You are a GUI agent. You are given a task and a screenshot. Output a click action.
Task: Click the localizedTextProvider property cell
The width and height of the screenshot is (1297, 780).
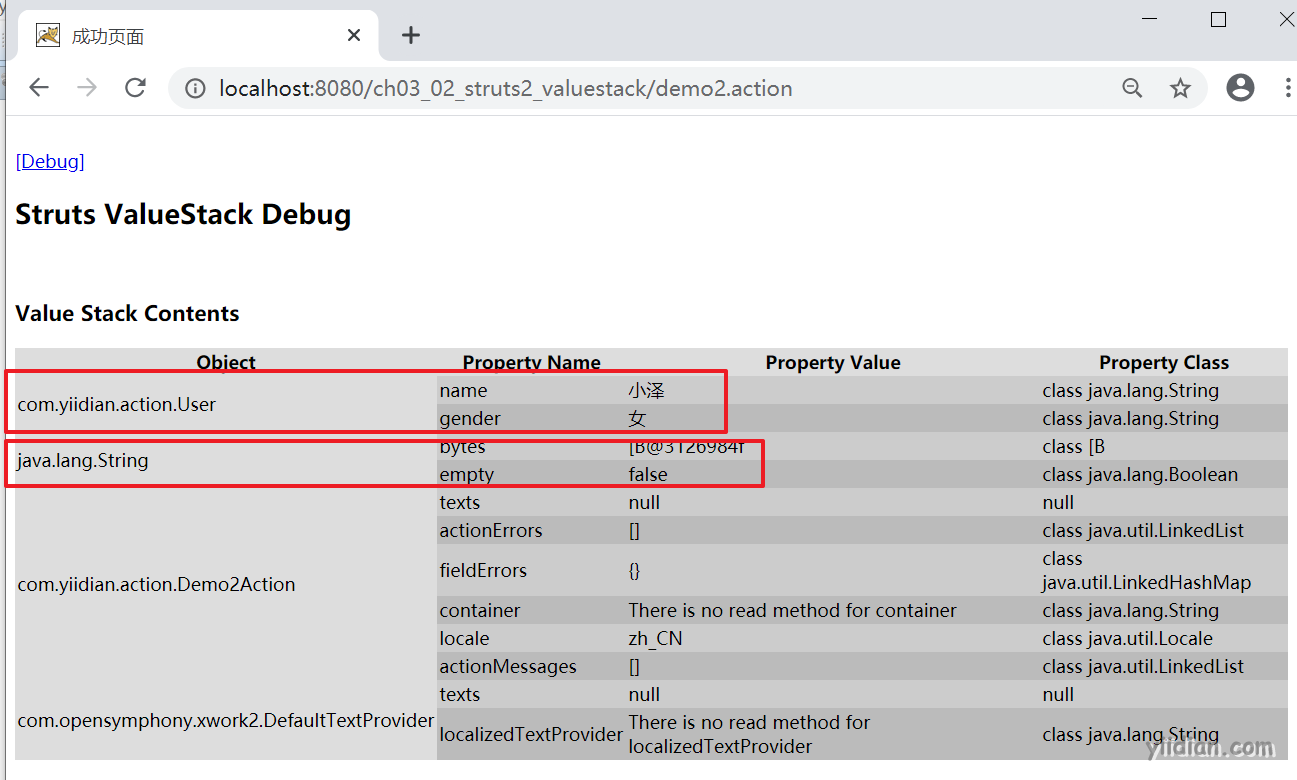point(531,734)
